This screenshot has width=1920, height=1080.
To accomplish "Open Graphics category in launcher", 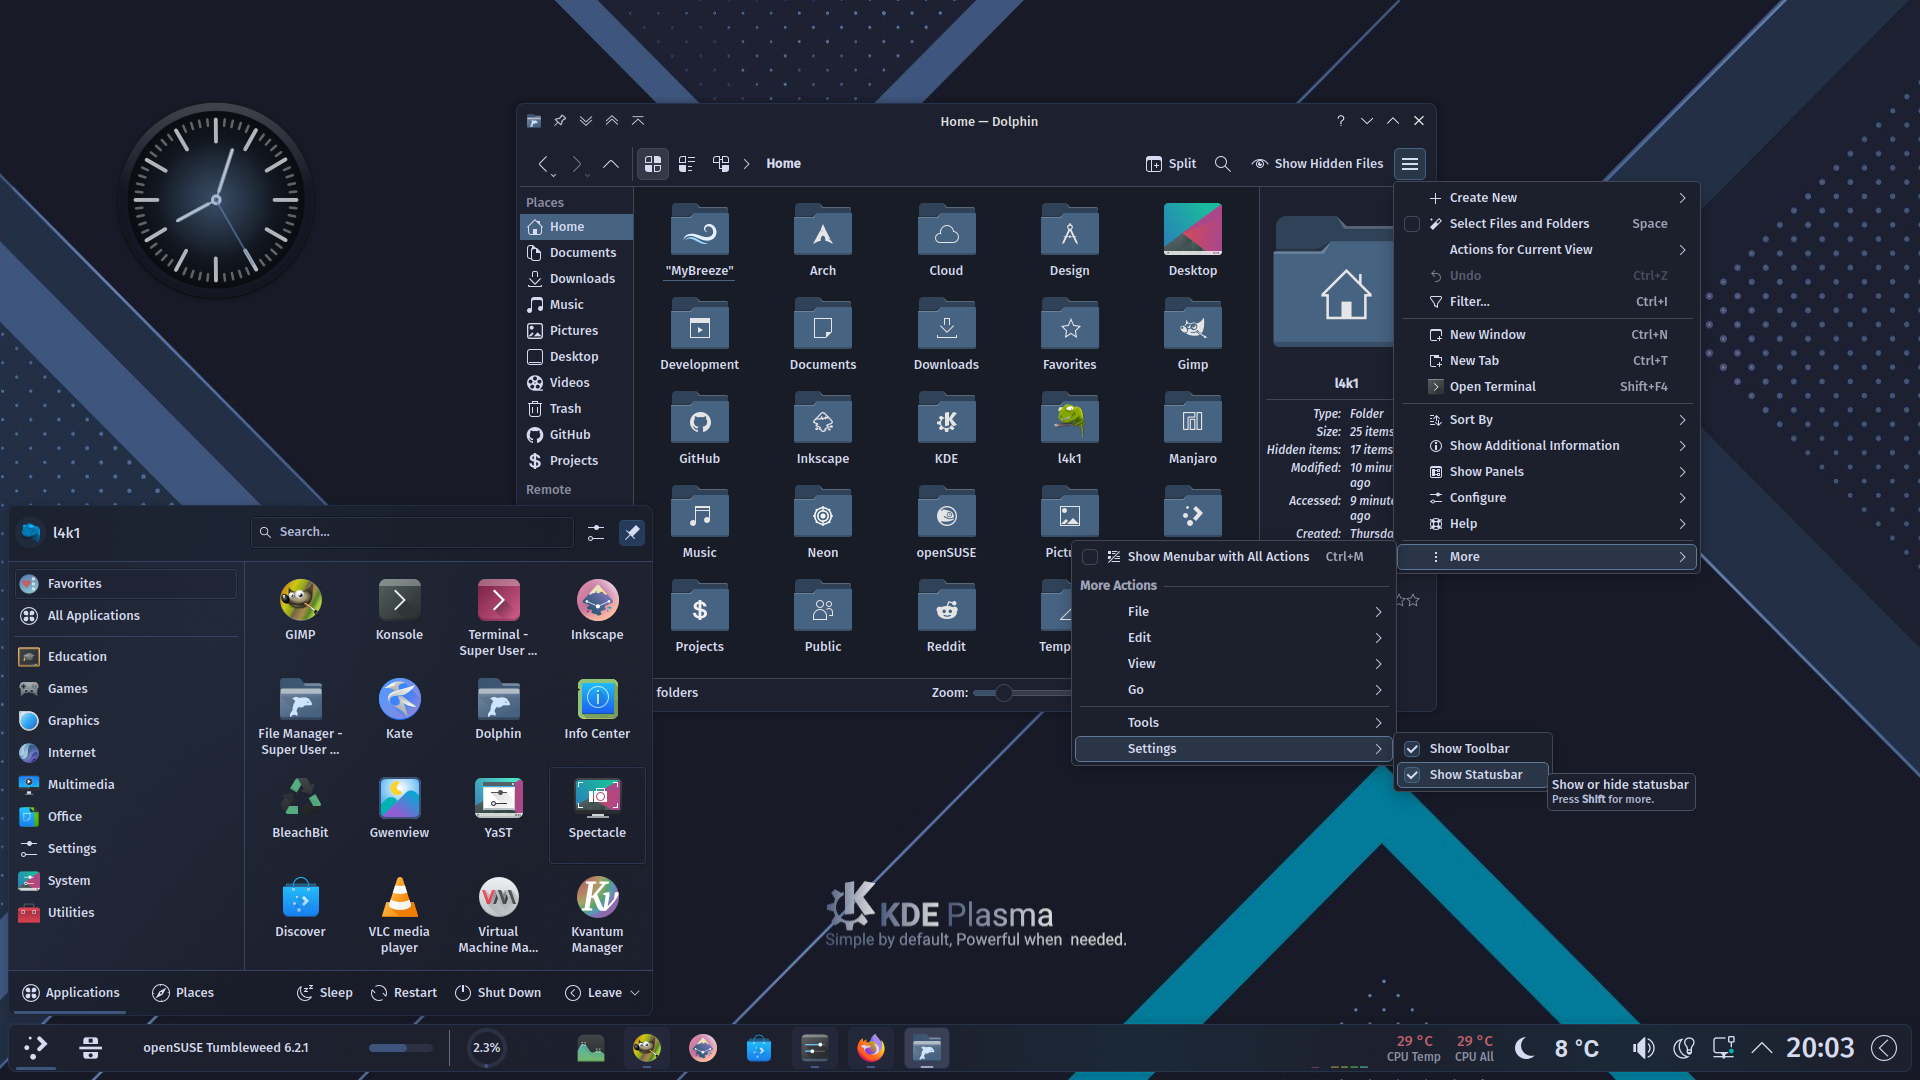I will point(127,721).
